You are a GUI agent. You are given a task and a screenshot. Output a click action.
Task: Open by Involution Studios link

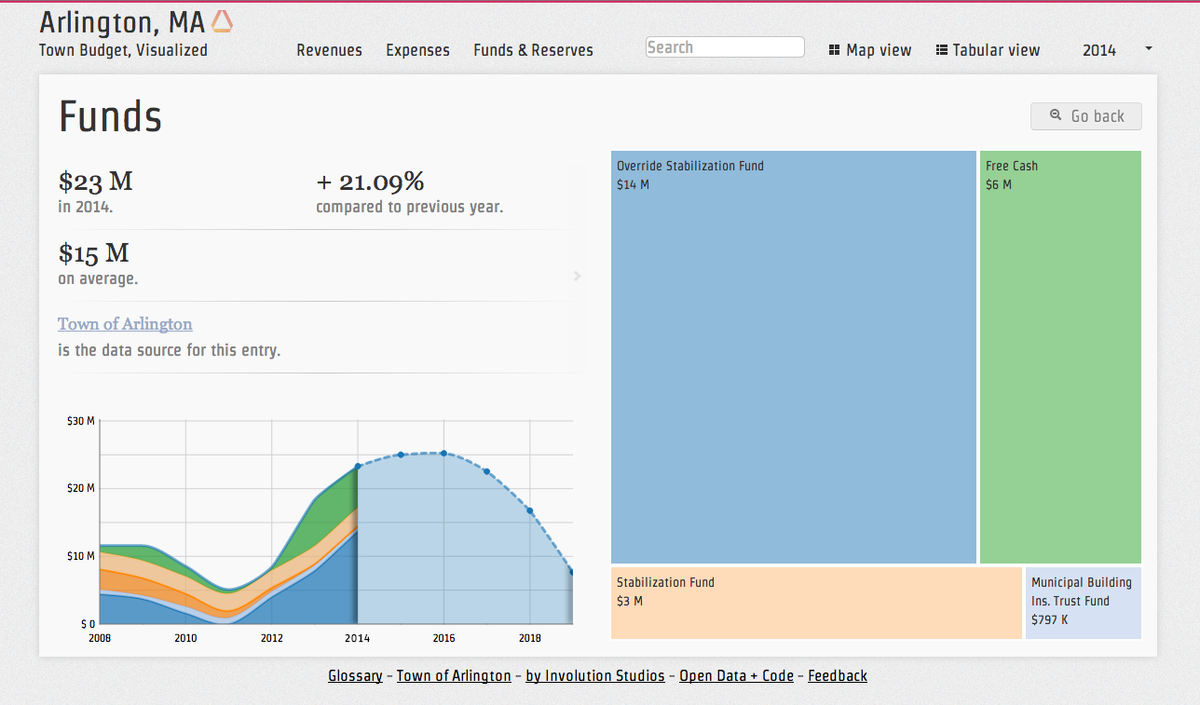pos(595,676)
